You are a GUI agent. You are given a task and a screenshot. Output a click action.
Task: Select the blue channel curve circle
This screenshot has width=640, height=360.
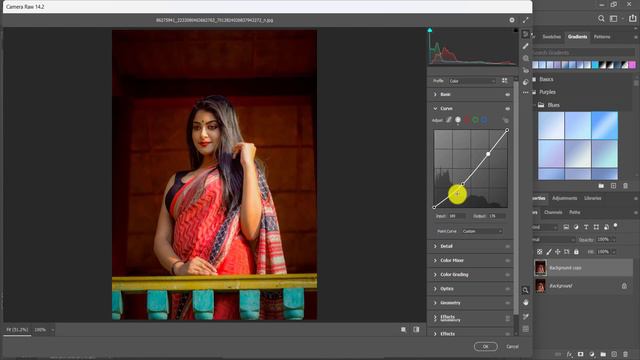(x=484, y=120)
